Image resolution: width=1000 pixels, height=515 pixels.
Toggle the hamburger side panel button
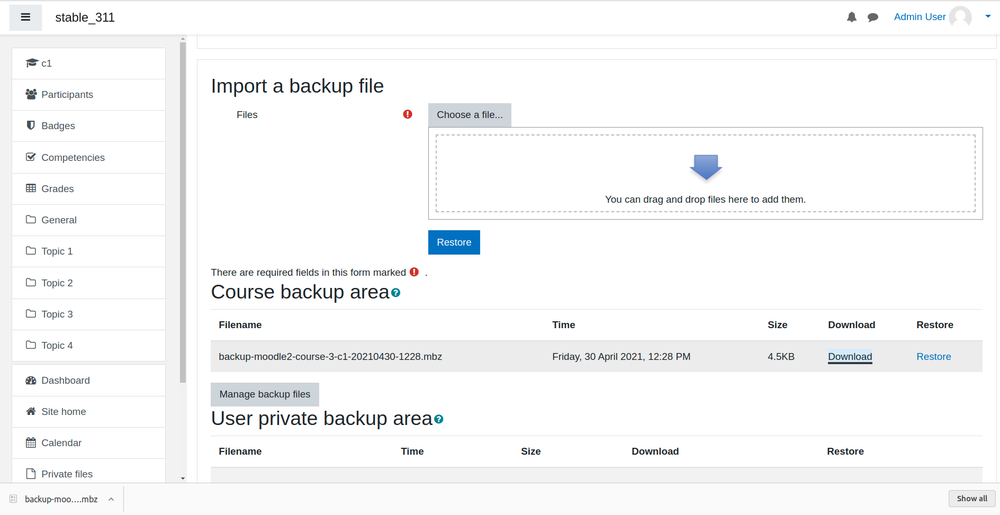pyautogui.click(x=26, y=17)
